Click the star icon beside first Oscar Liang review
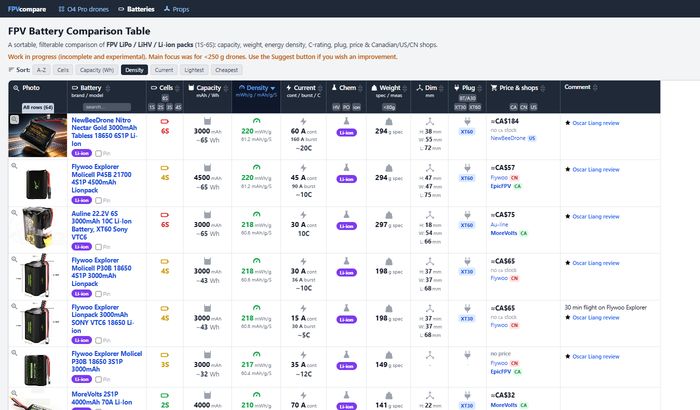 (567, 123)
